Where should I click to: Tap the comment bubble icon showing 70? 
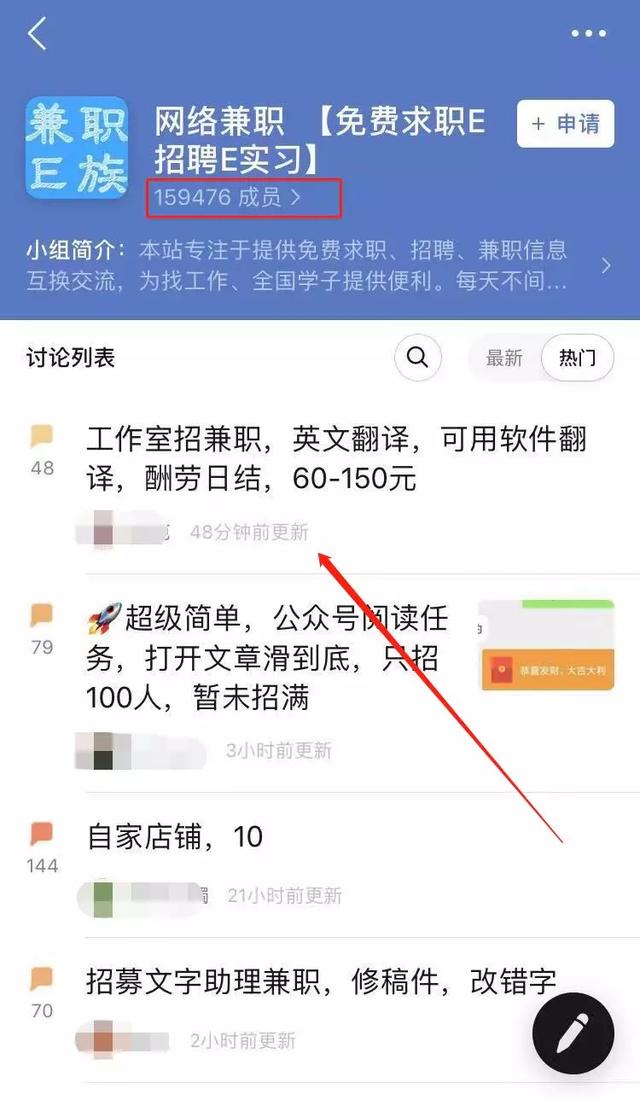(42, 978)
